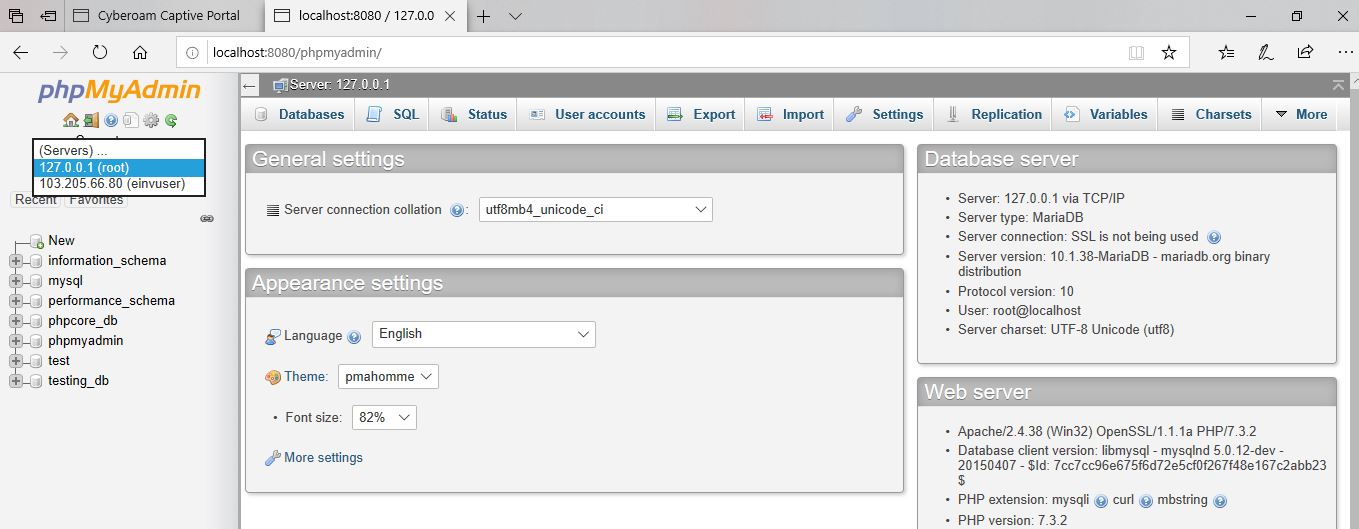Click the phpMyAdmin Home icon
1359x529 pixels.
[x=71, y=120]
